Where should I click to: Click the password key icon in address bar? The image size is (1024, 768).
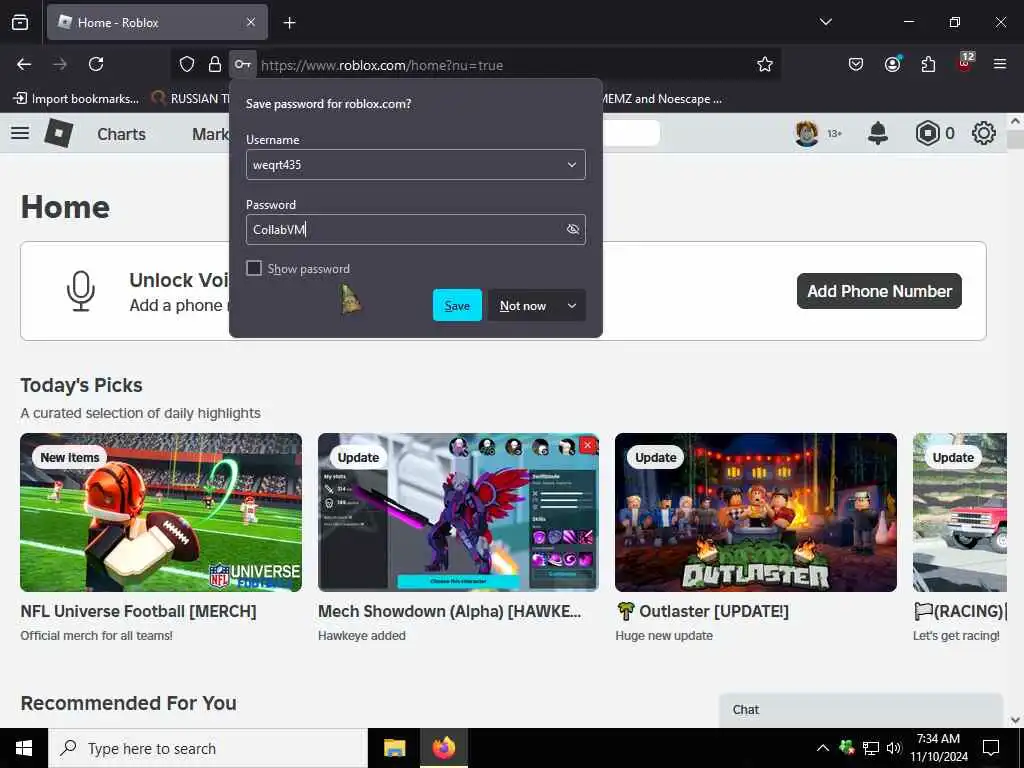point(242,64)
